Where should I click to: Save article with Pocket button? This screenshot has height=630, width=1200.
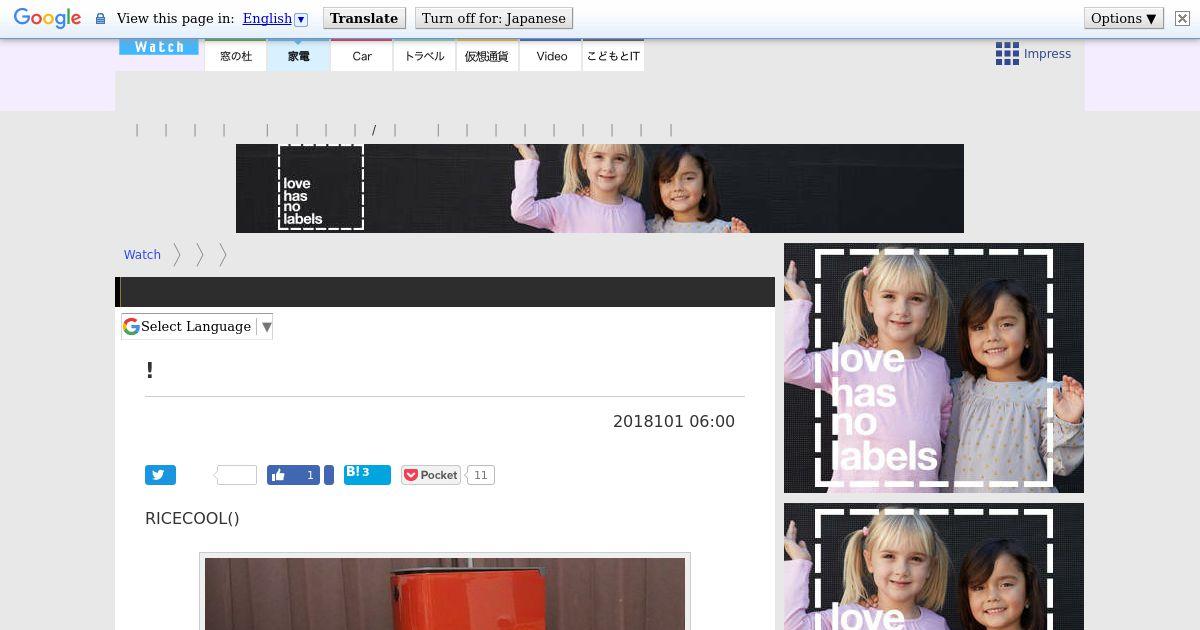pos(431,475)
